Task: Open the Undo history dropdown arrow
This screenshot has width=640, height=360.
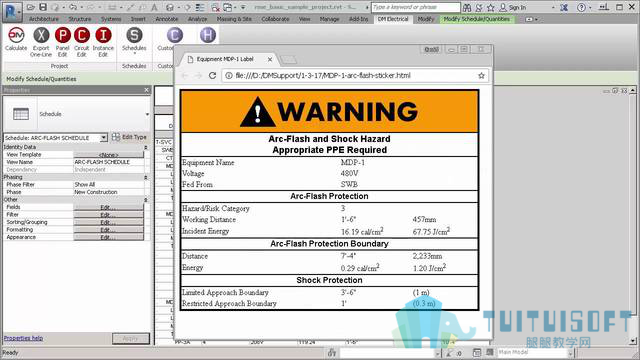Action: point(81,7)
